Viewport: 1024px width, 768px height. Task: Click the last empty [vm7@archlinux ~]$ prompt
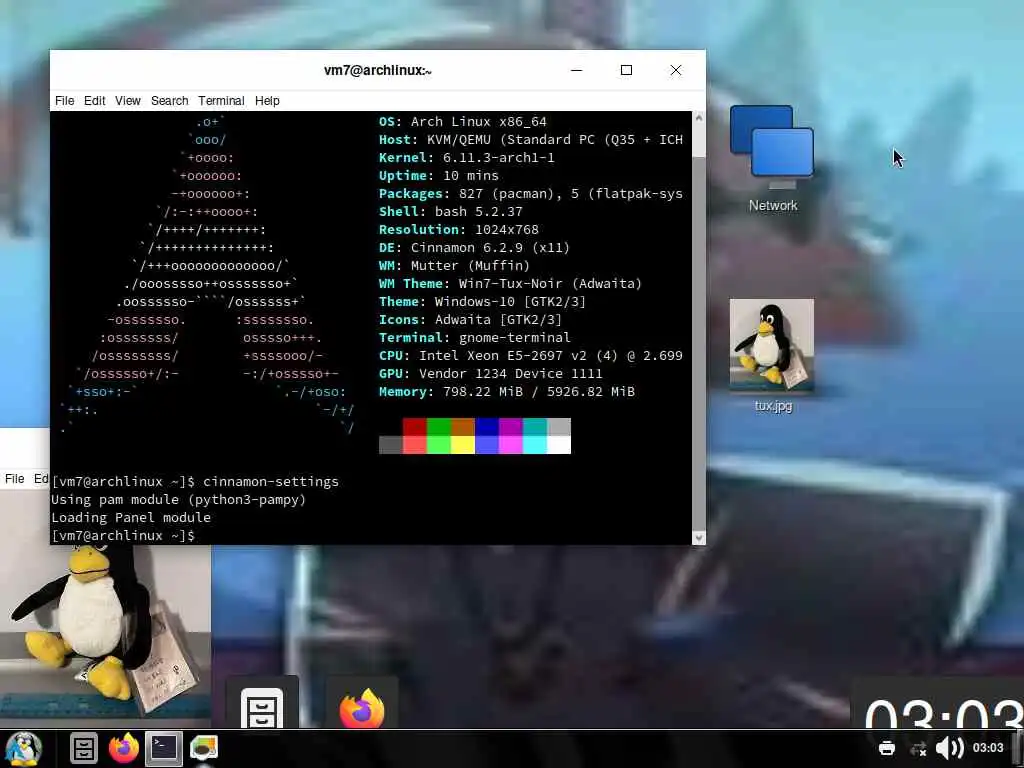click(x=123, y=536)
